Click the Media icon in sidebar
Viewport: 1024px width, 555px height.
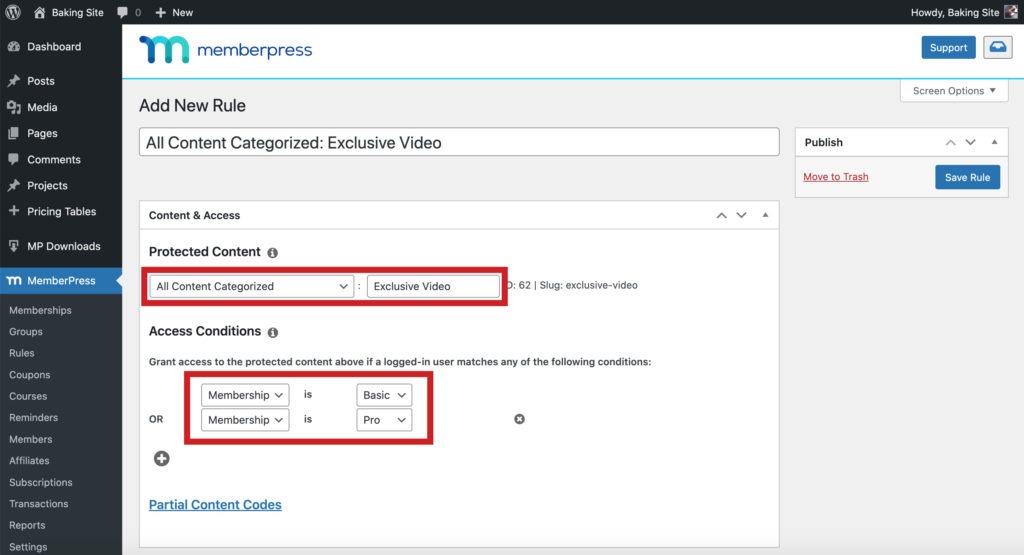[13, 107]
